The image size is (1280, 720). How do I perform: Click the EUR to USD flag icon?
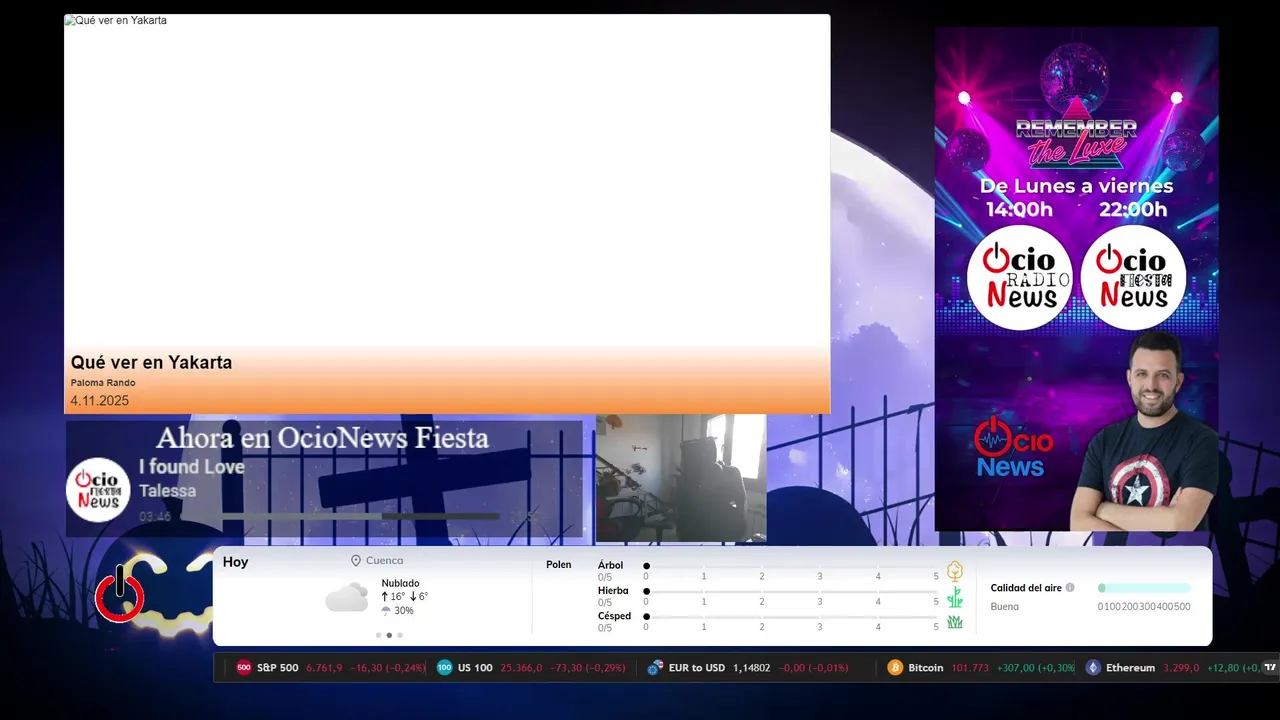pyautogui.click(x=656, y=668)
